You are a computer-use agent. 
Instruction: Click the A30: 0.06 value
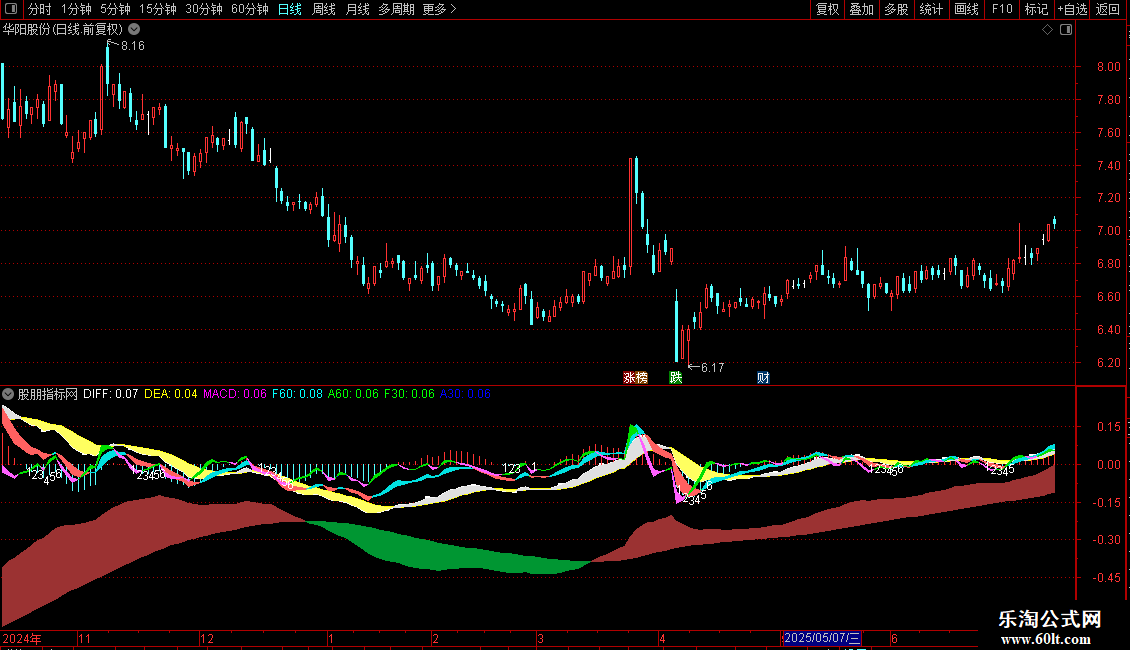pos(465,394)
